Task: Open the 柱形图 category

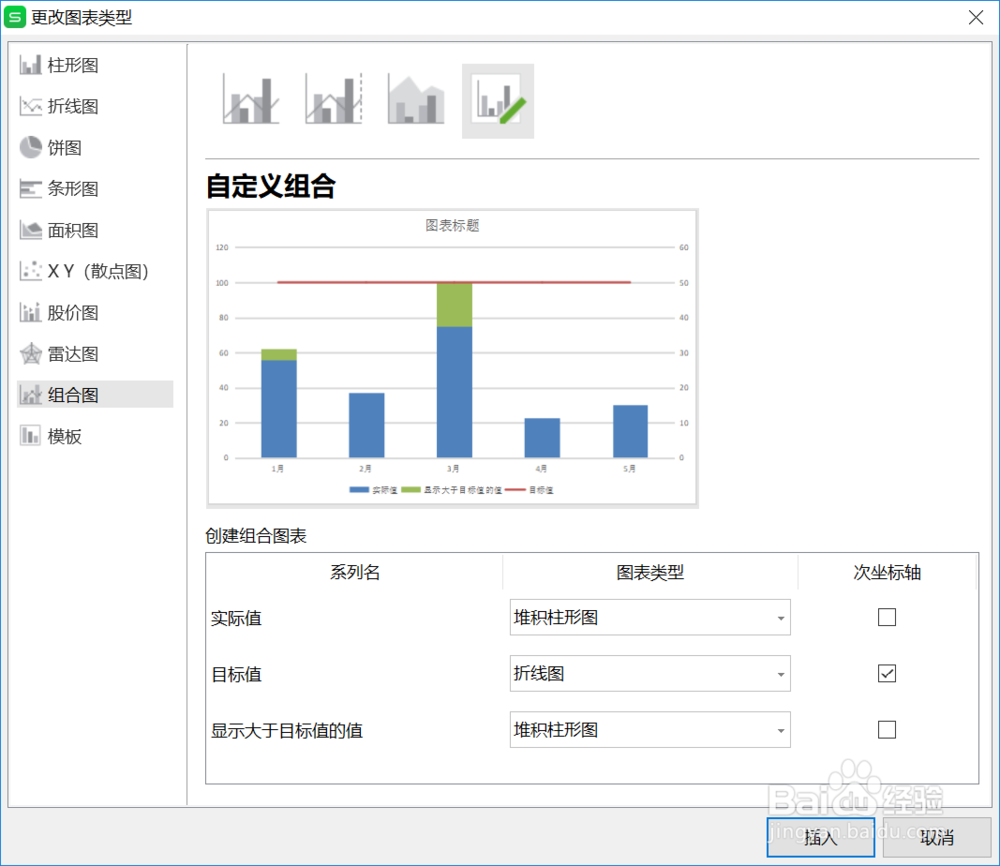Action: tap(73, 65)
